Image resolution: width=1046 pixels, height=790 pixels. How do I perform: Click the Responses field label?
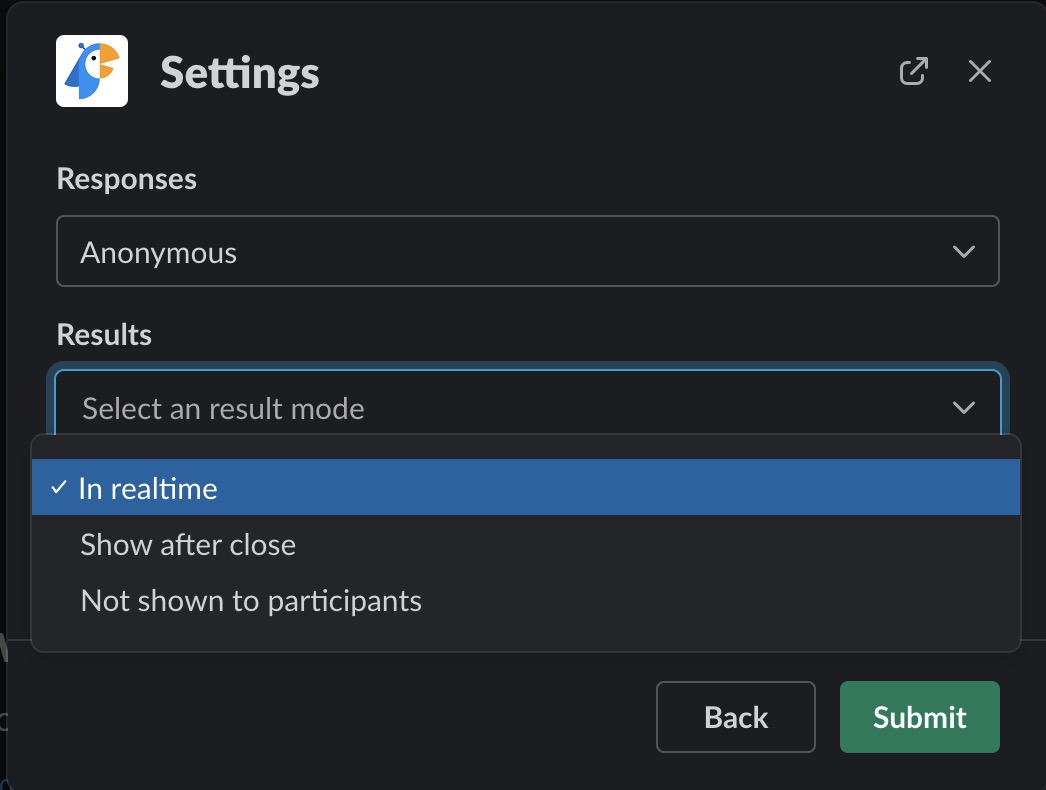(127, 179)
